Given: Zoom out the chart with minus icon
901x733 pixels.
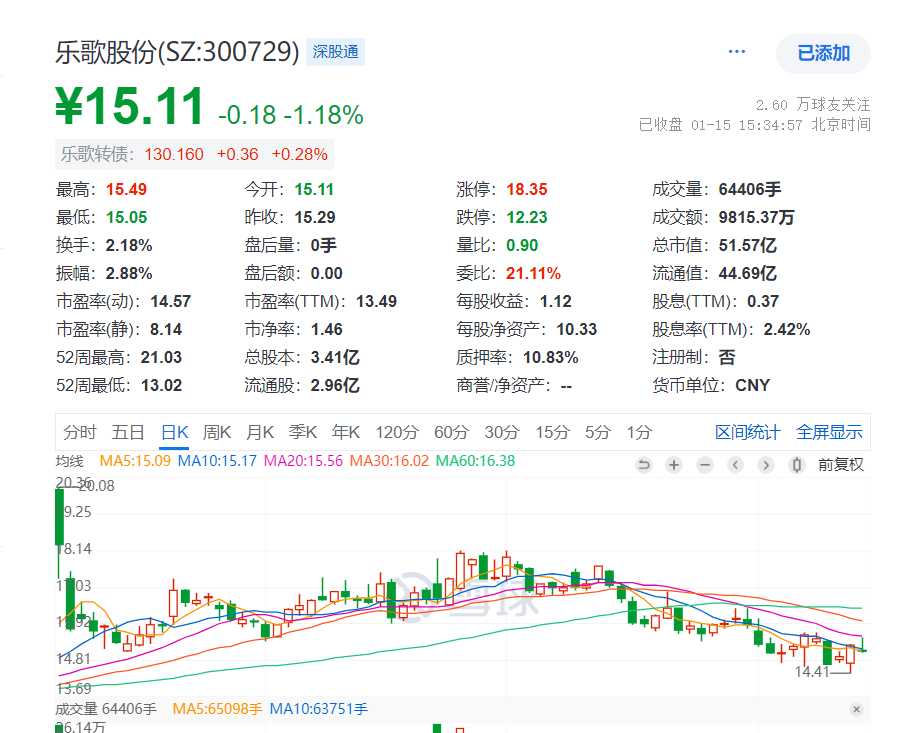Looking at the screenshot, I should [705, 465].
